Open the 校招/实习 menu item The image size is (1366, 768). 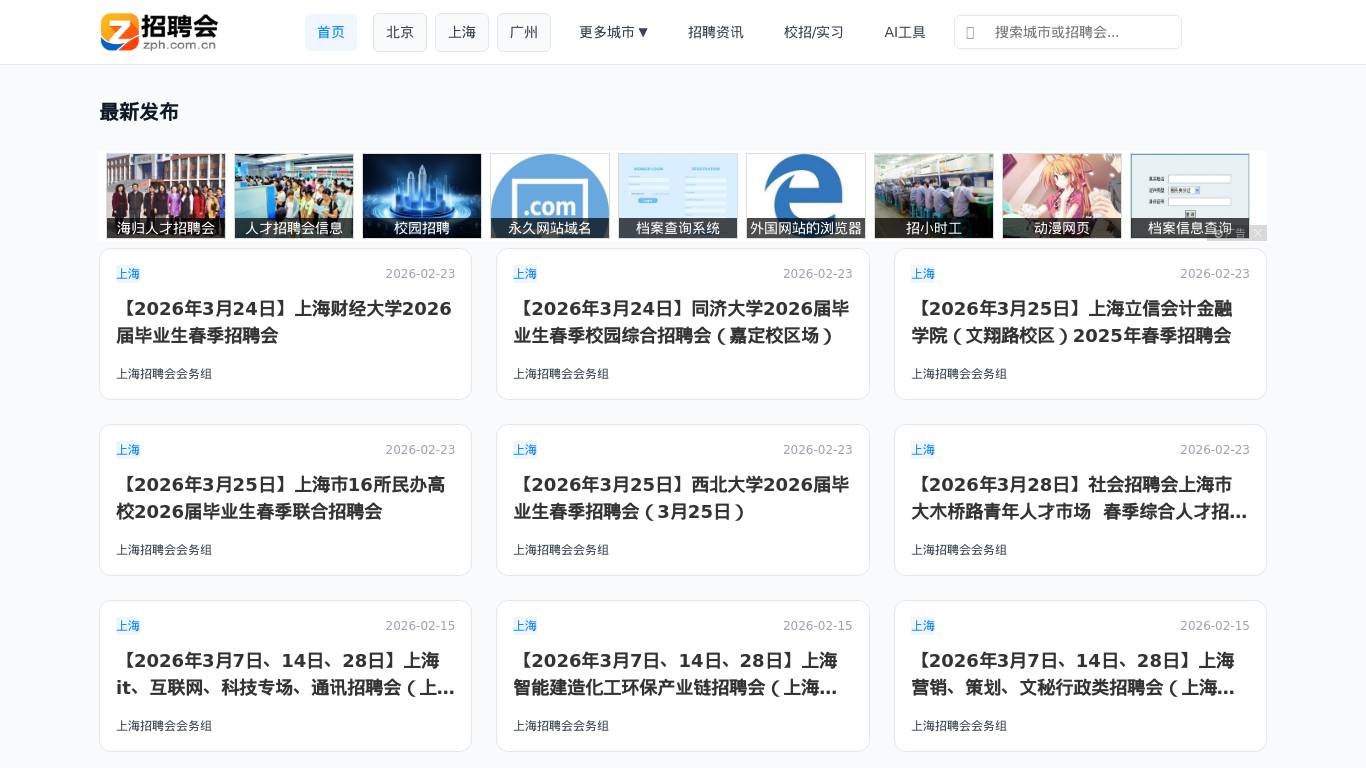pyautogui.click(x=813, y=32)
